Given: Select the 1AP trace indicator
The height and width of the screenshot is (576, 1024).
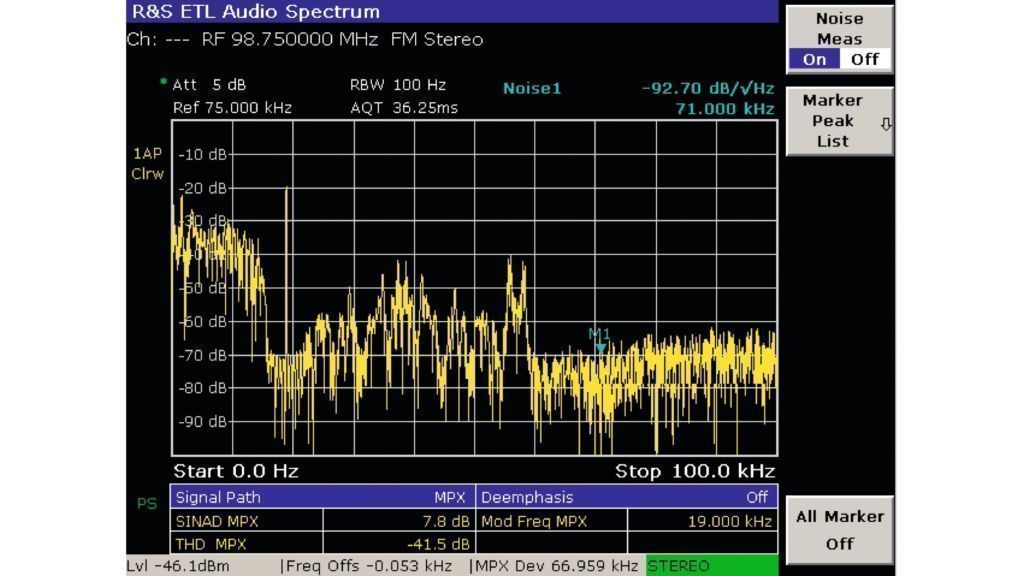Looking at the screenshot, I should click(146, 154).
